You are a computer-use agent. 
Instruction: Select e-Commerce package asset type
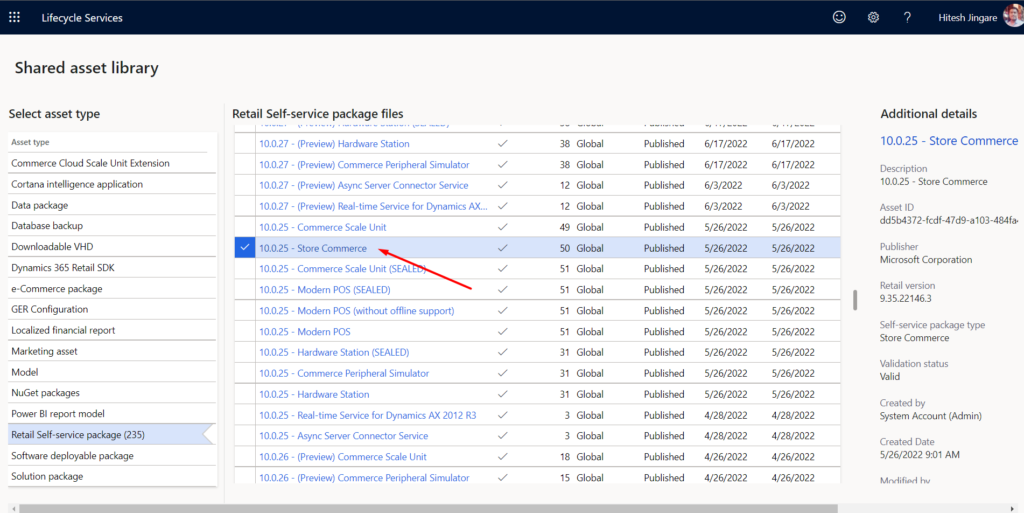pyautogui.click(x=112, y=288)
